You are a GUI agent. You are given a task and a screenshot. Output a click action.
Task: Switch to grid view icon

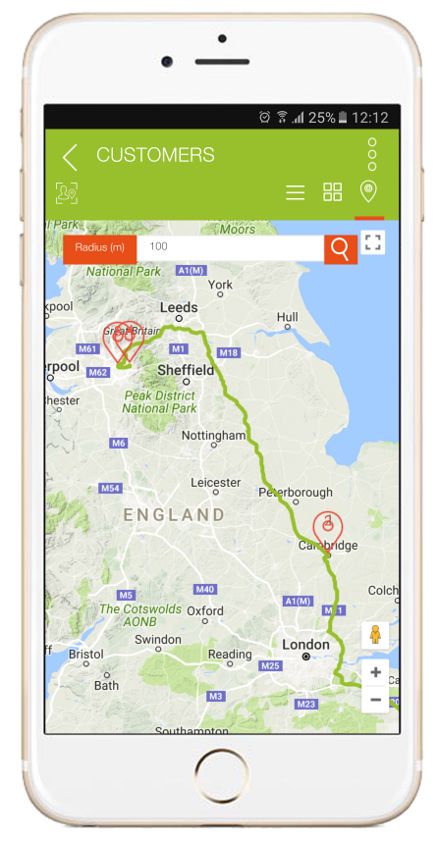point(332,192)
